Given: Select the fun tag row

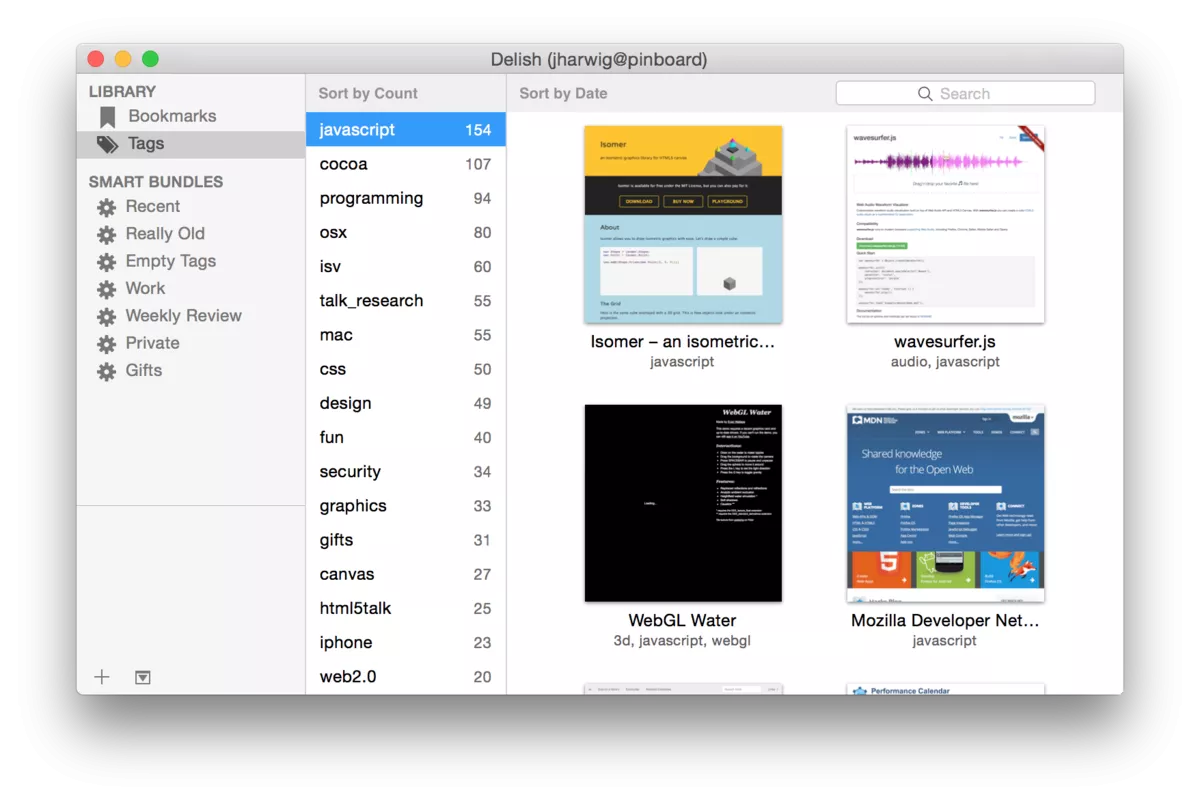Looking at the screenshot, I should [x=406, y=437].
